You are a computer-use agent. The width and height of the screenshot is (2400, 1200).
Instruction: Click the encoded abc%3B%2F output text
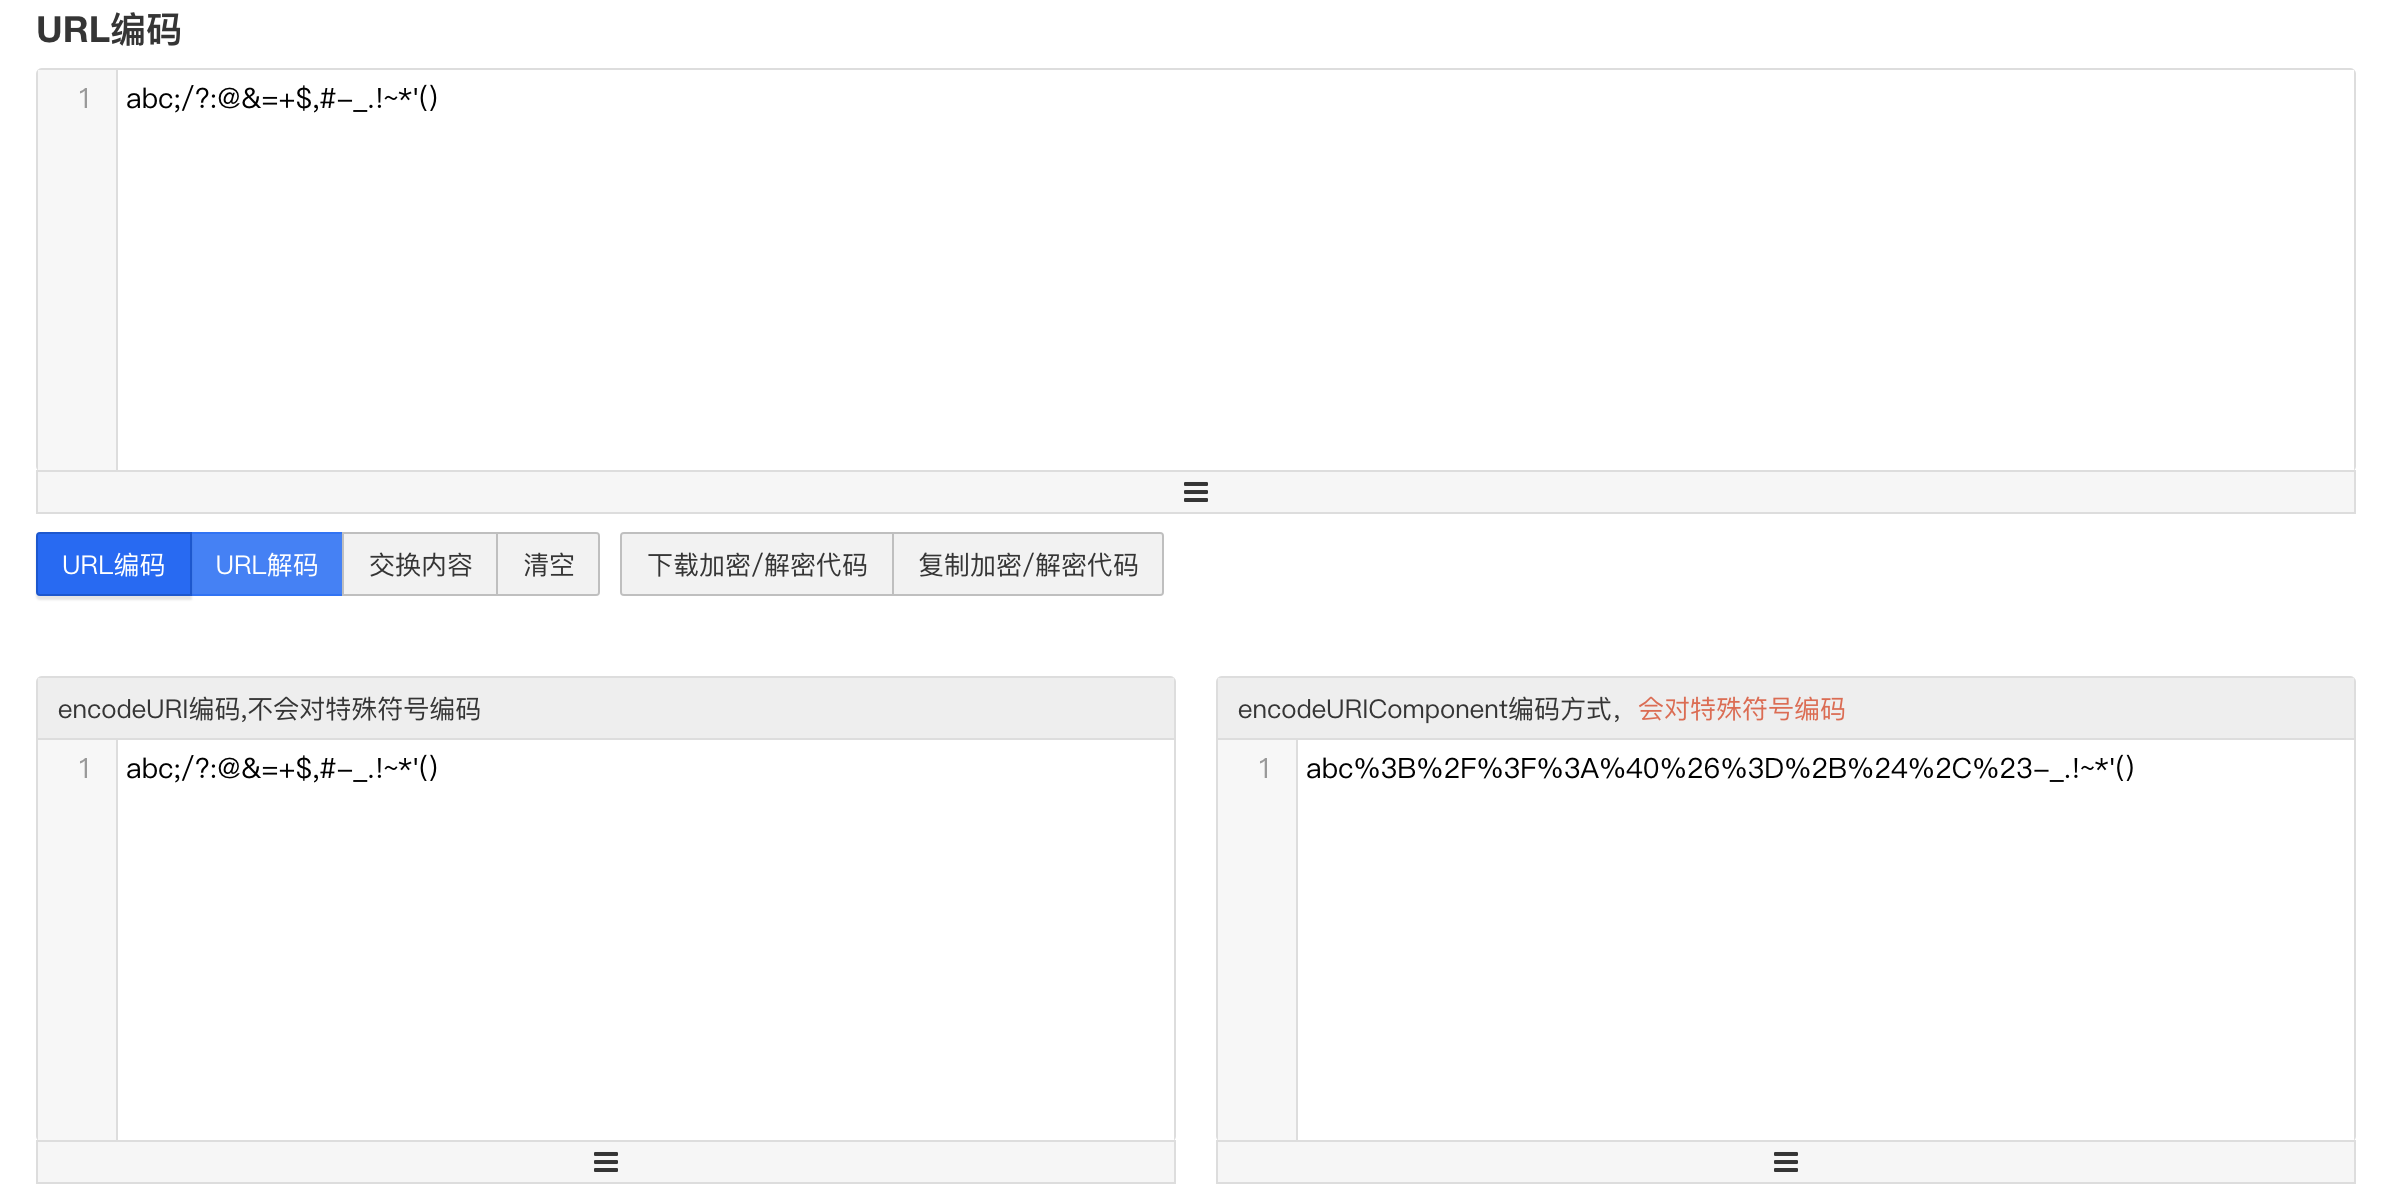point(1718,768)
